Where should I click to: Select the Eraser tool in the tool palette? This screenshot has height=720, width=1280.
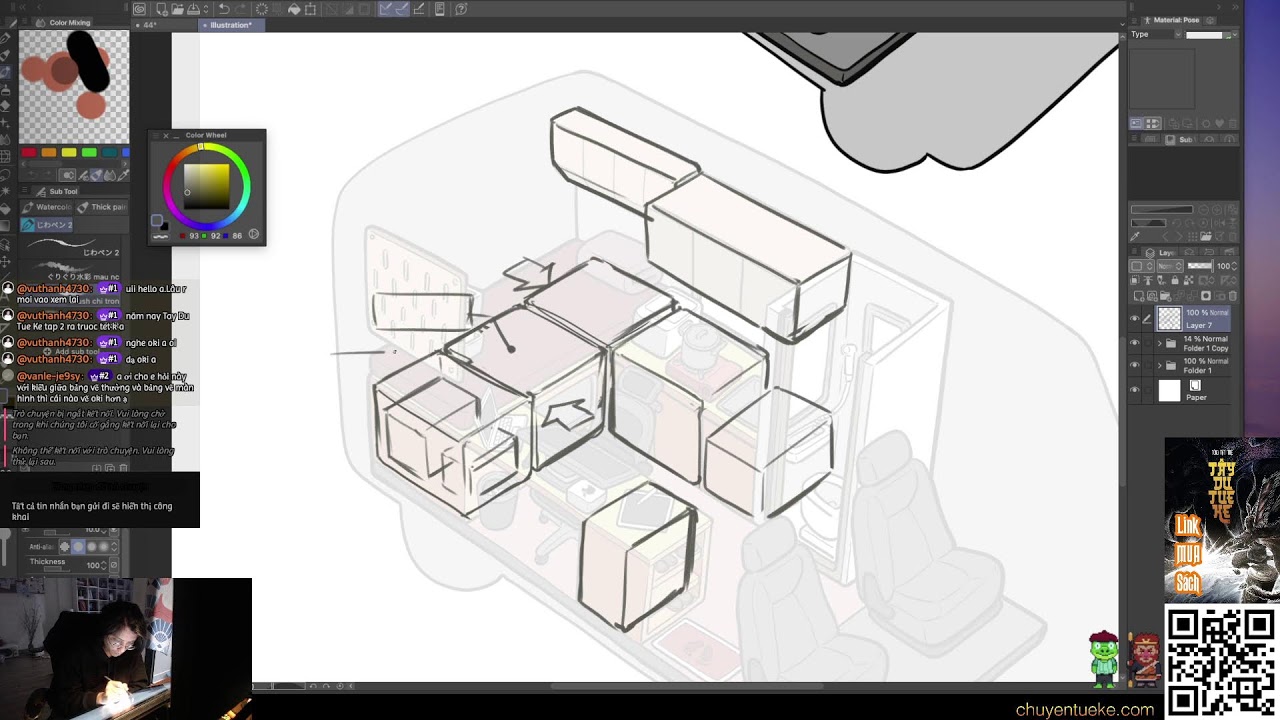[x=6, y=105]
